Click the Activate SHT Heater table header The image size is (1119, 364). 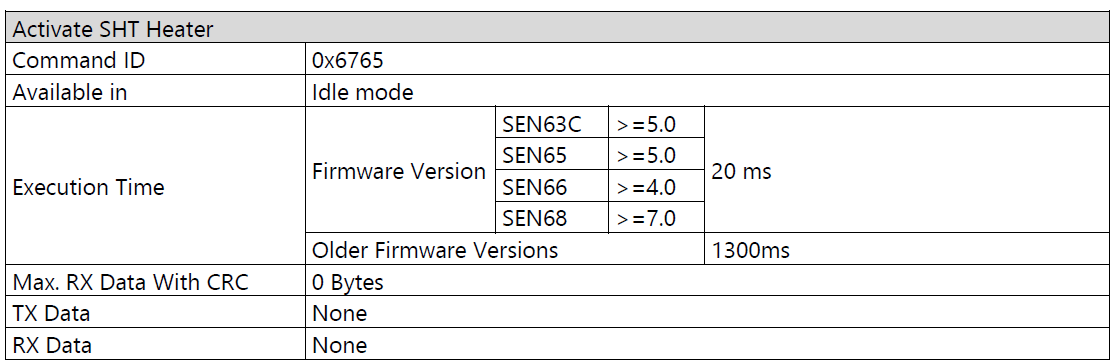click(558, 29)
